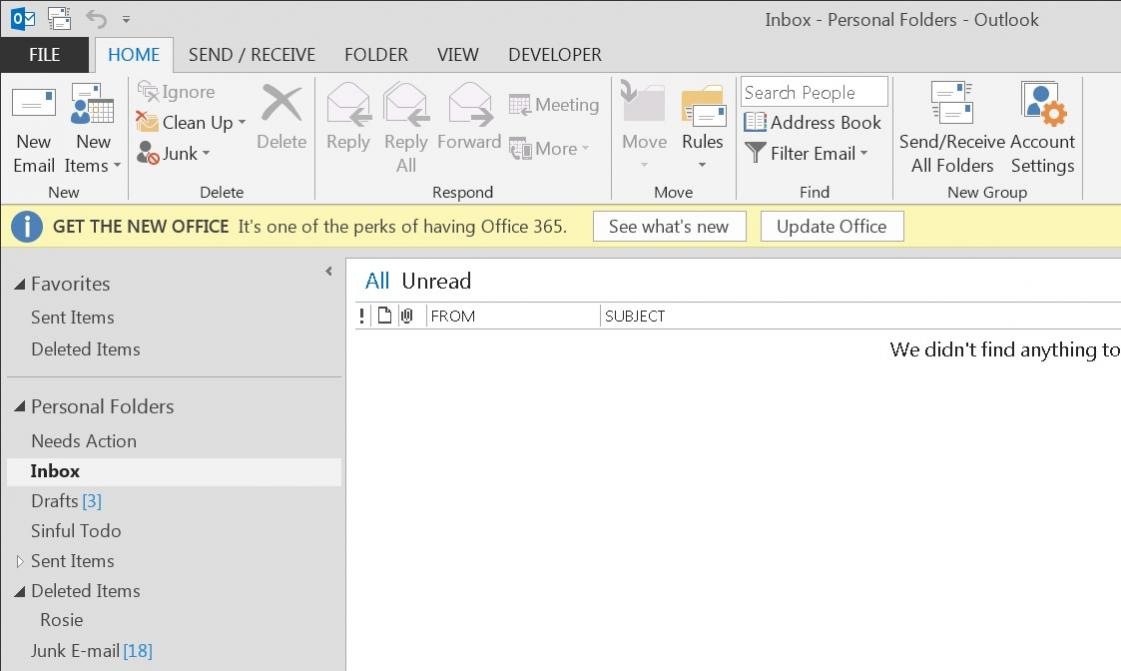The image size is (1121, 671).
Task: Expand Sent Items under Personal Folders
Action: click(20, 562)
